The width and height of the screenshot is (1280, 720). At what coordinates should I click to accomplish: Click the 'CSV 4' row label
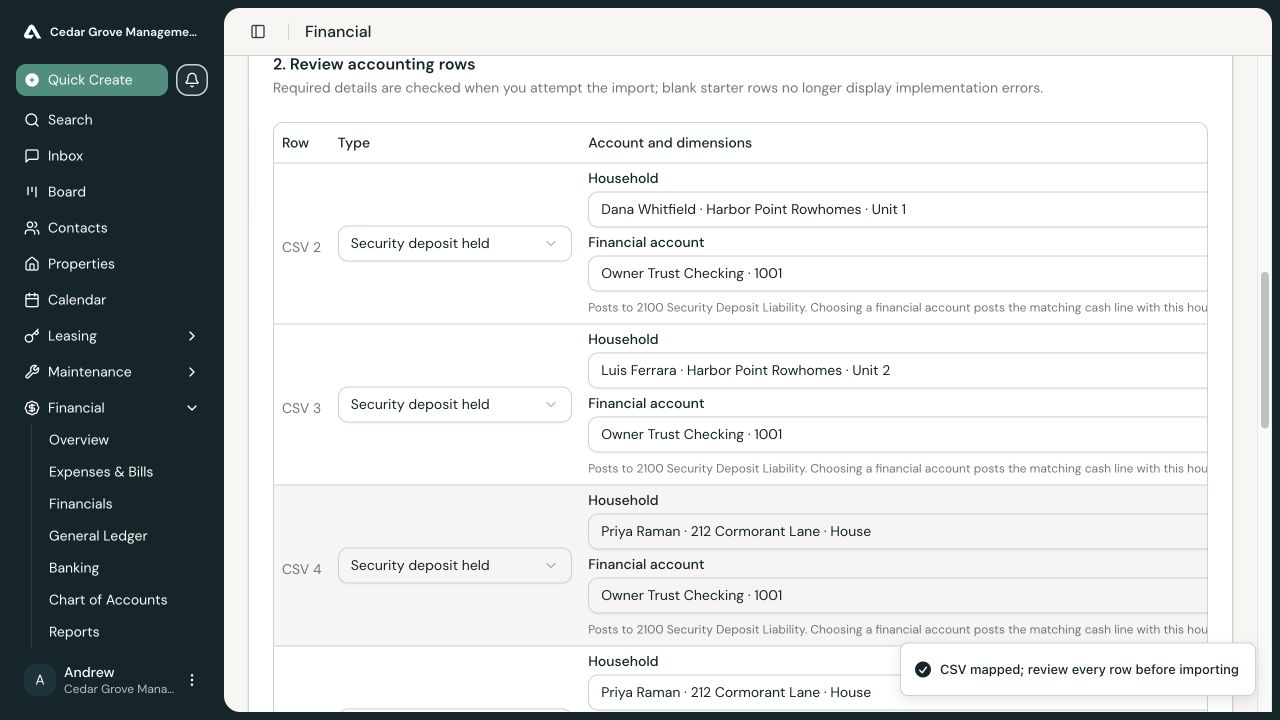pos(301,569)
